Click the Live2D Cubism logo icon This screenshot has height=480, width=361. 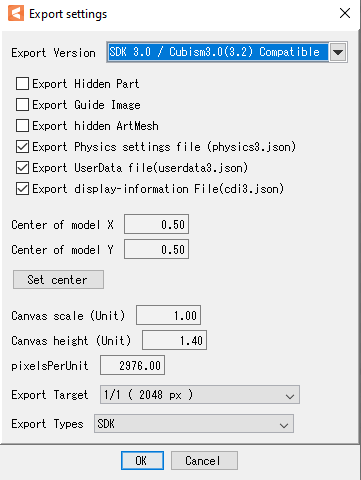(16, 13)
